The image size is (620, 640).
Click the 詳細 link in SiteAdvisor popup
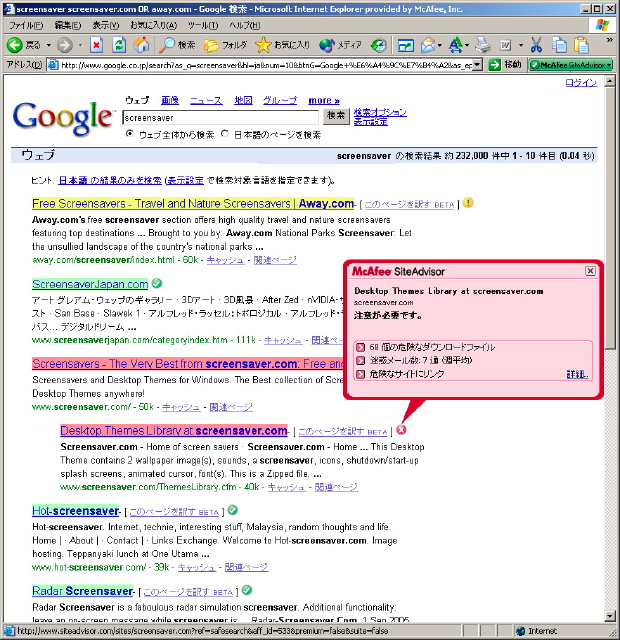coord(577,374)
